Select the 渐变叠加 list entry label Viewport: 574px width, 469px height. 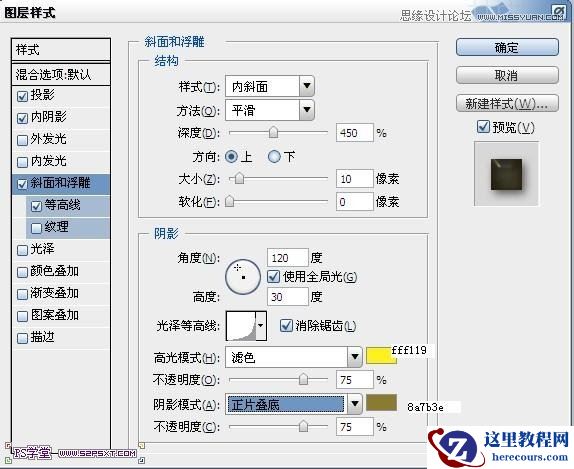pos(55,293)
